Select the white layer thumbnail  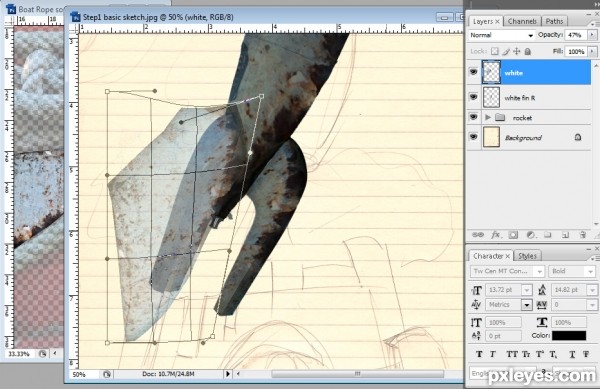coord(491,72)
